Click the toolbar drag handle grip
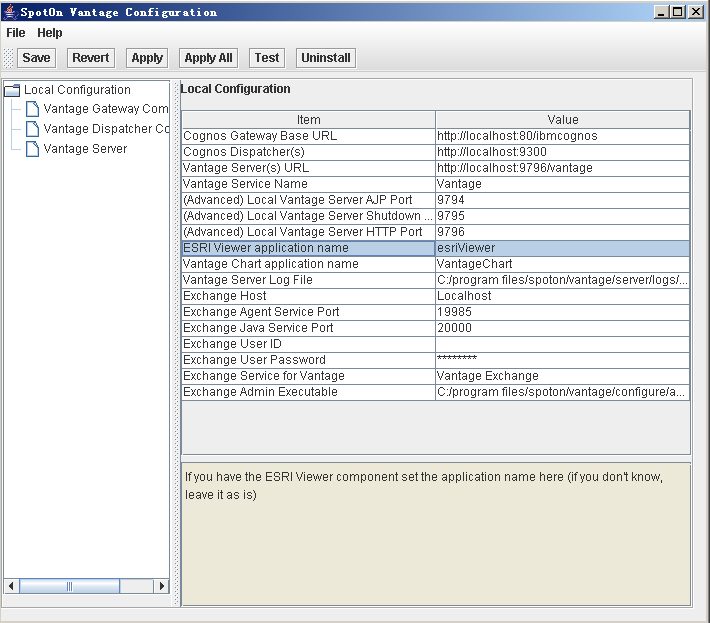Viewport: 710px width, 623px height. pyautogui.click(x=9, y=58)
